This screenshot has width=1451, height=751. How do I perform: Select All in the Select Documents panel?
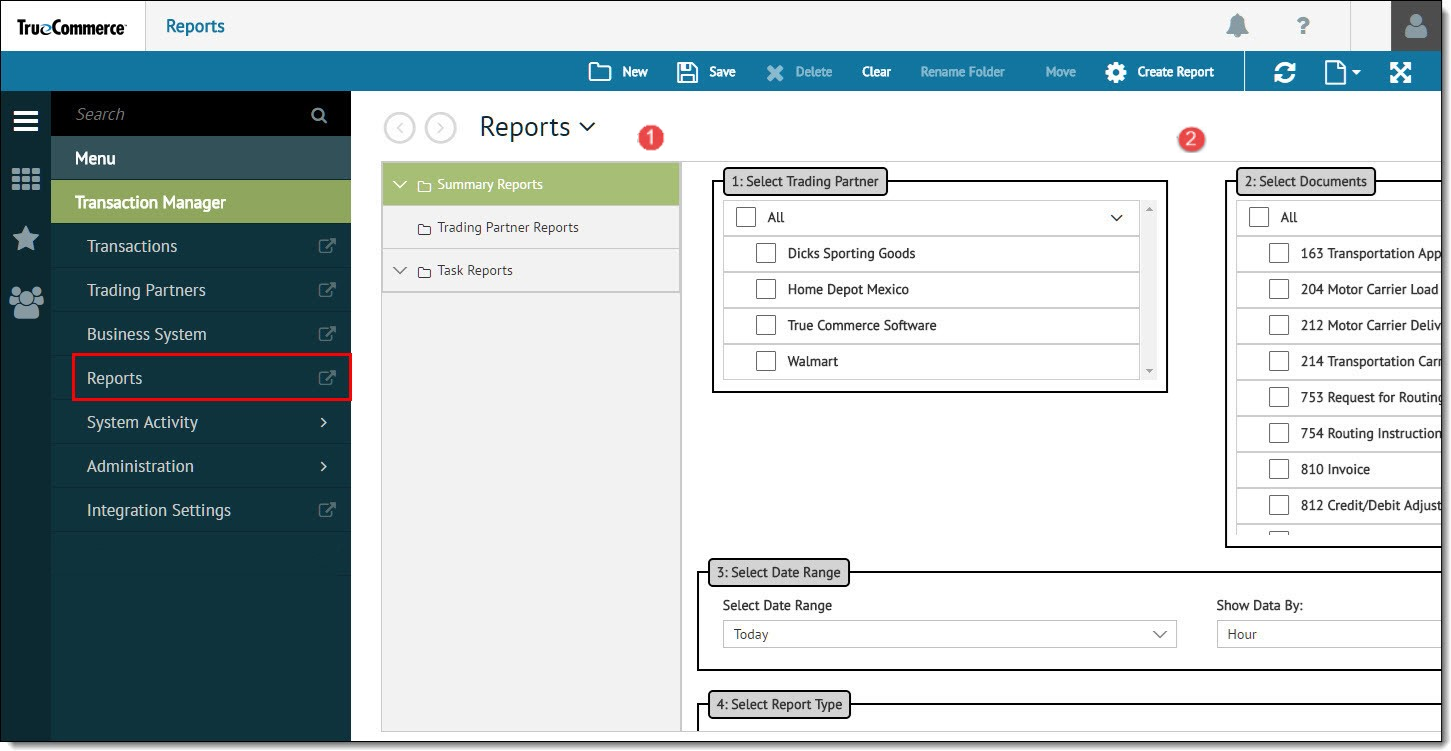click(1261, 216)
